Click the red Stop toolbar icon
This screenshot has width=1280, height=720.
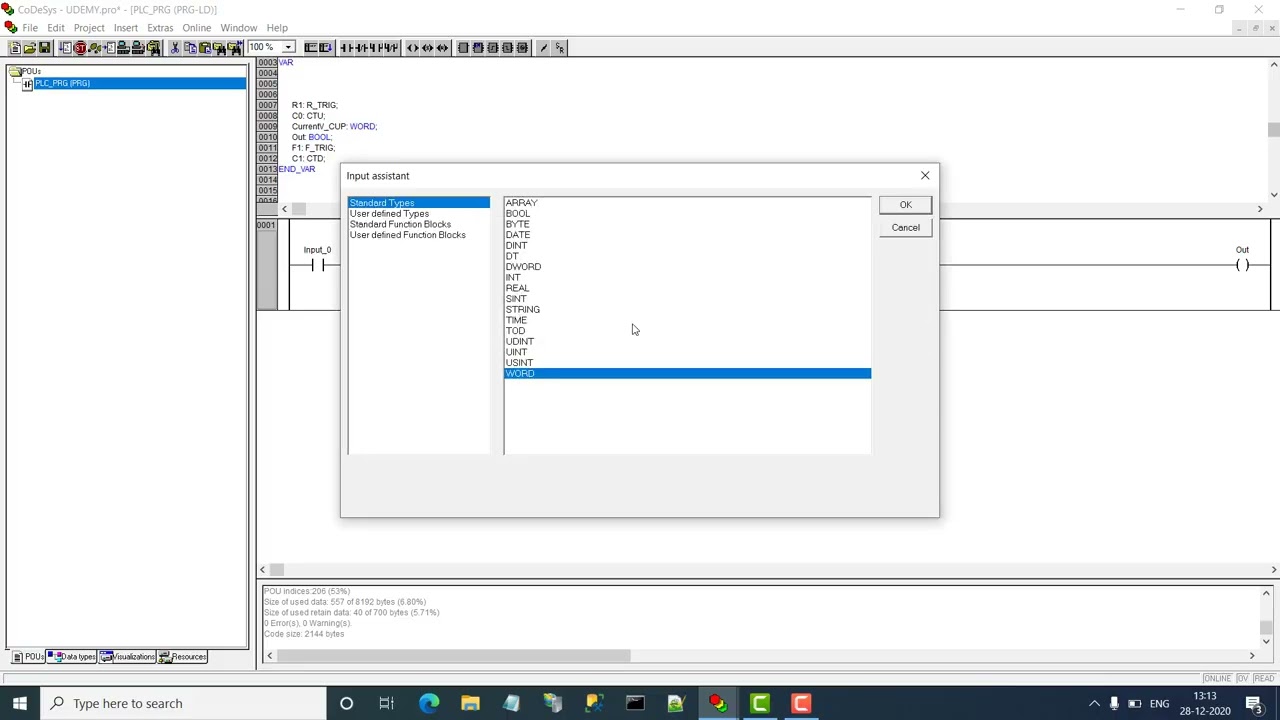click(x=80, y=48)
